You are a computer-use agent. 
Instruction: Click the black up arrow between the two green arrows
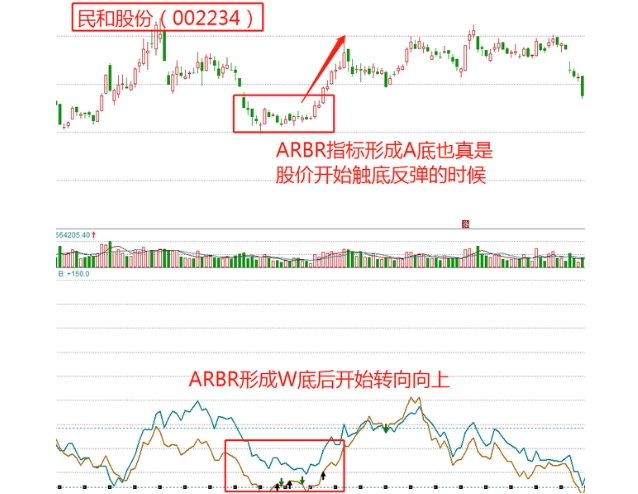[x=289, y=484]
